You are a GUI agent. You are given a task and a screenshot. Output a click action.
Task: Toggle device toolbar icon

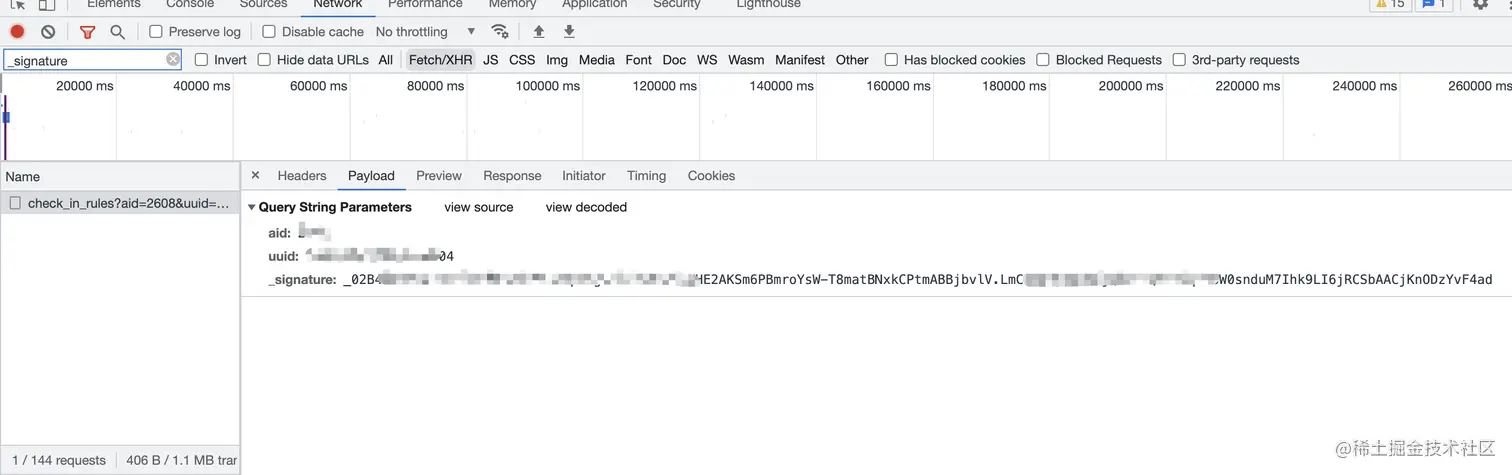pyautogui.click(x=46, y=4)
